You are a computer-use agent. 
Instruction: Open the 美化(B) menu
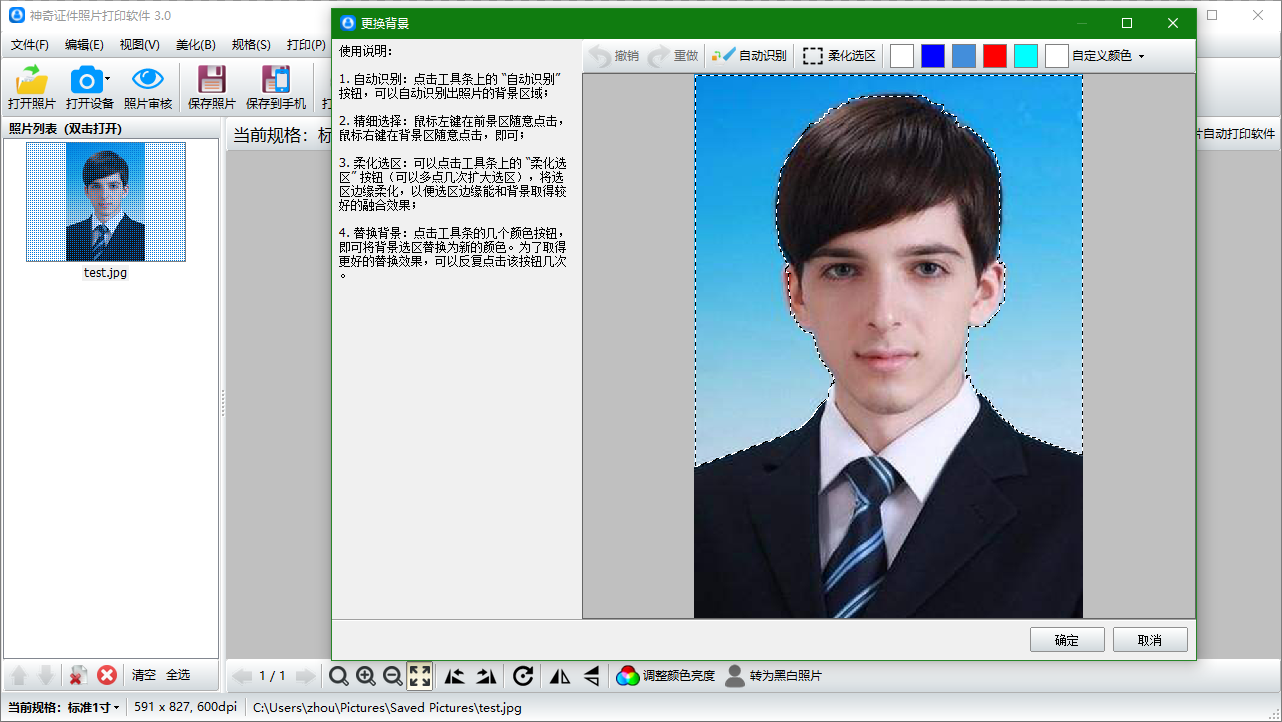click(x=195, y=45)
